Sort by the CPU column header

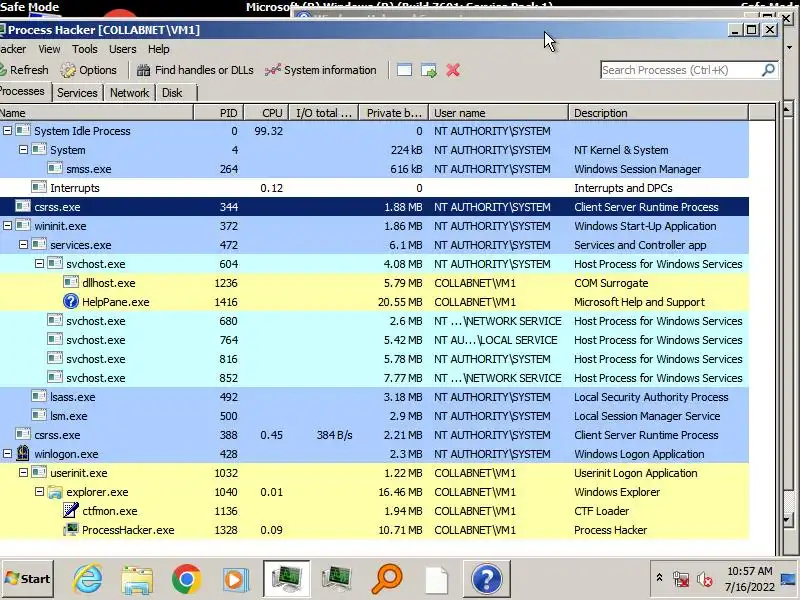coord(266,113)
